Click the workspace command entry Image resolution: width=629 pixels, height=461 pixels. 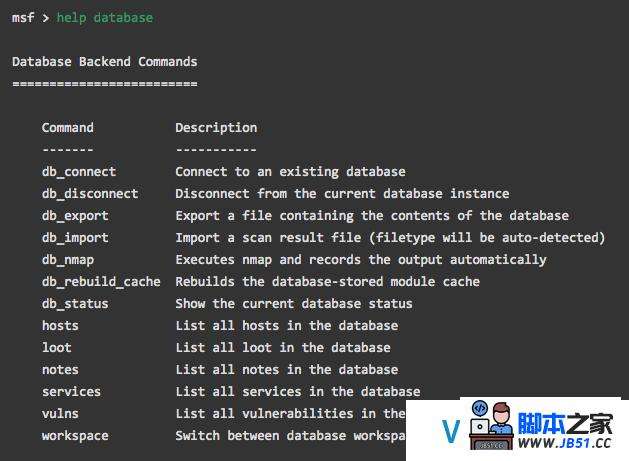pos(75,436)
